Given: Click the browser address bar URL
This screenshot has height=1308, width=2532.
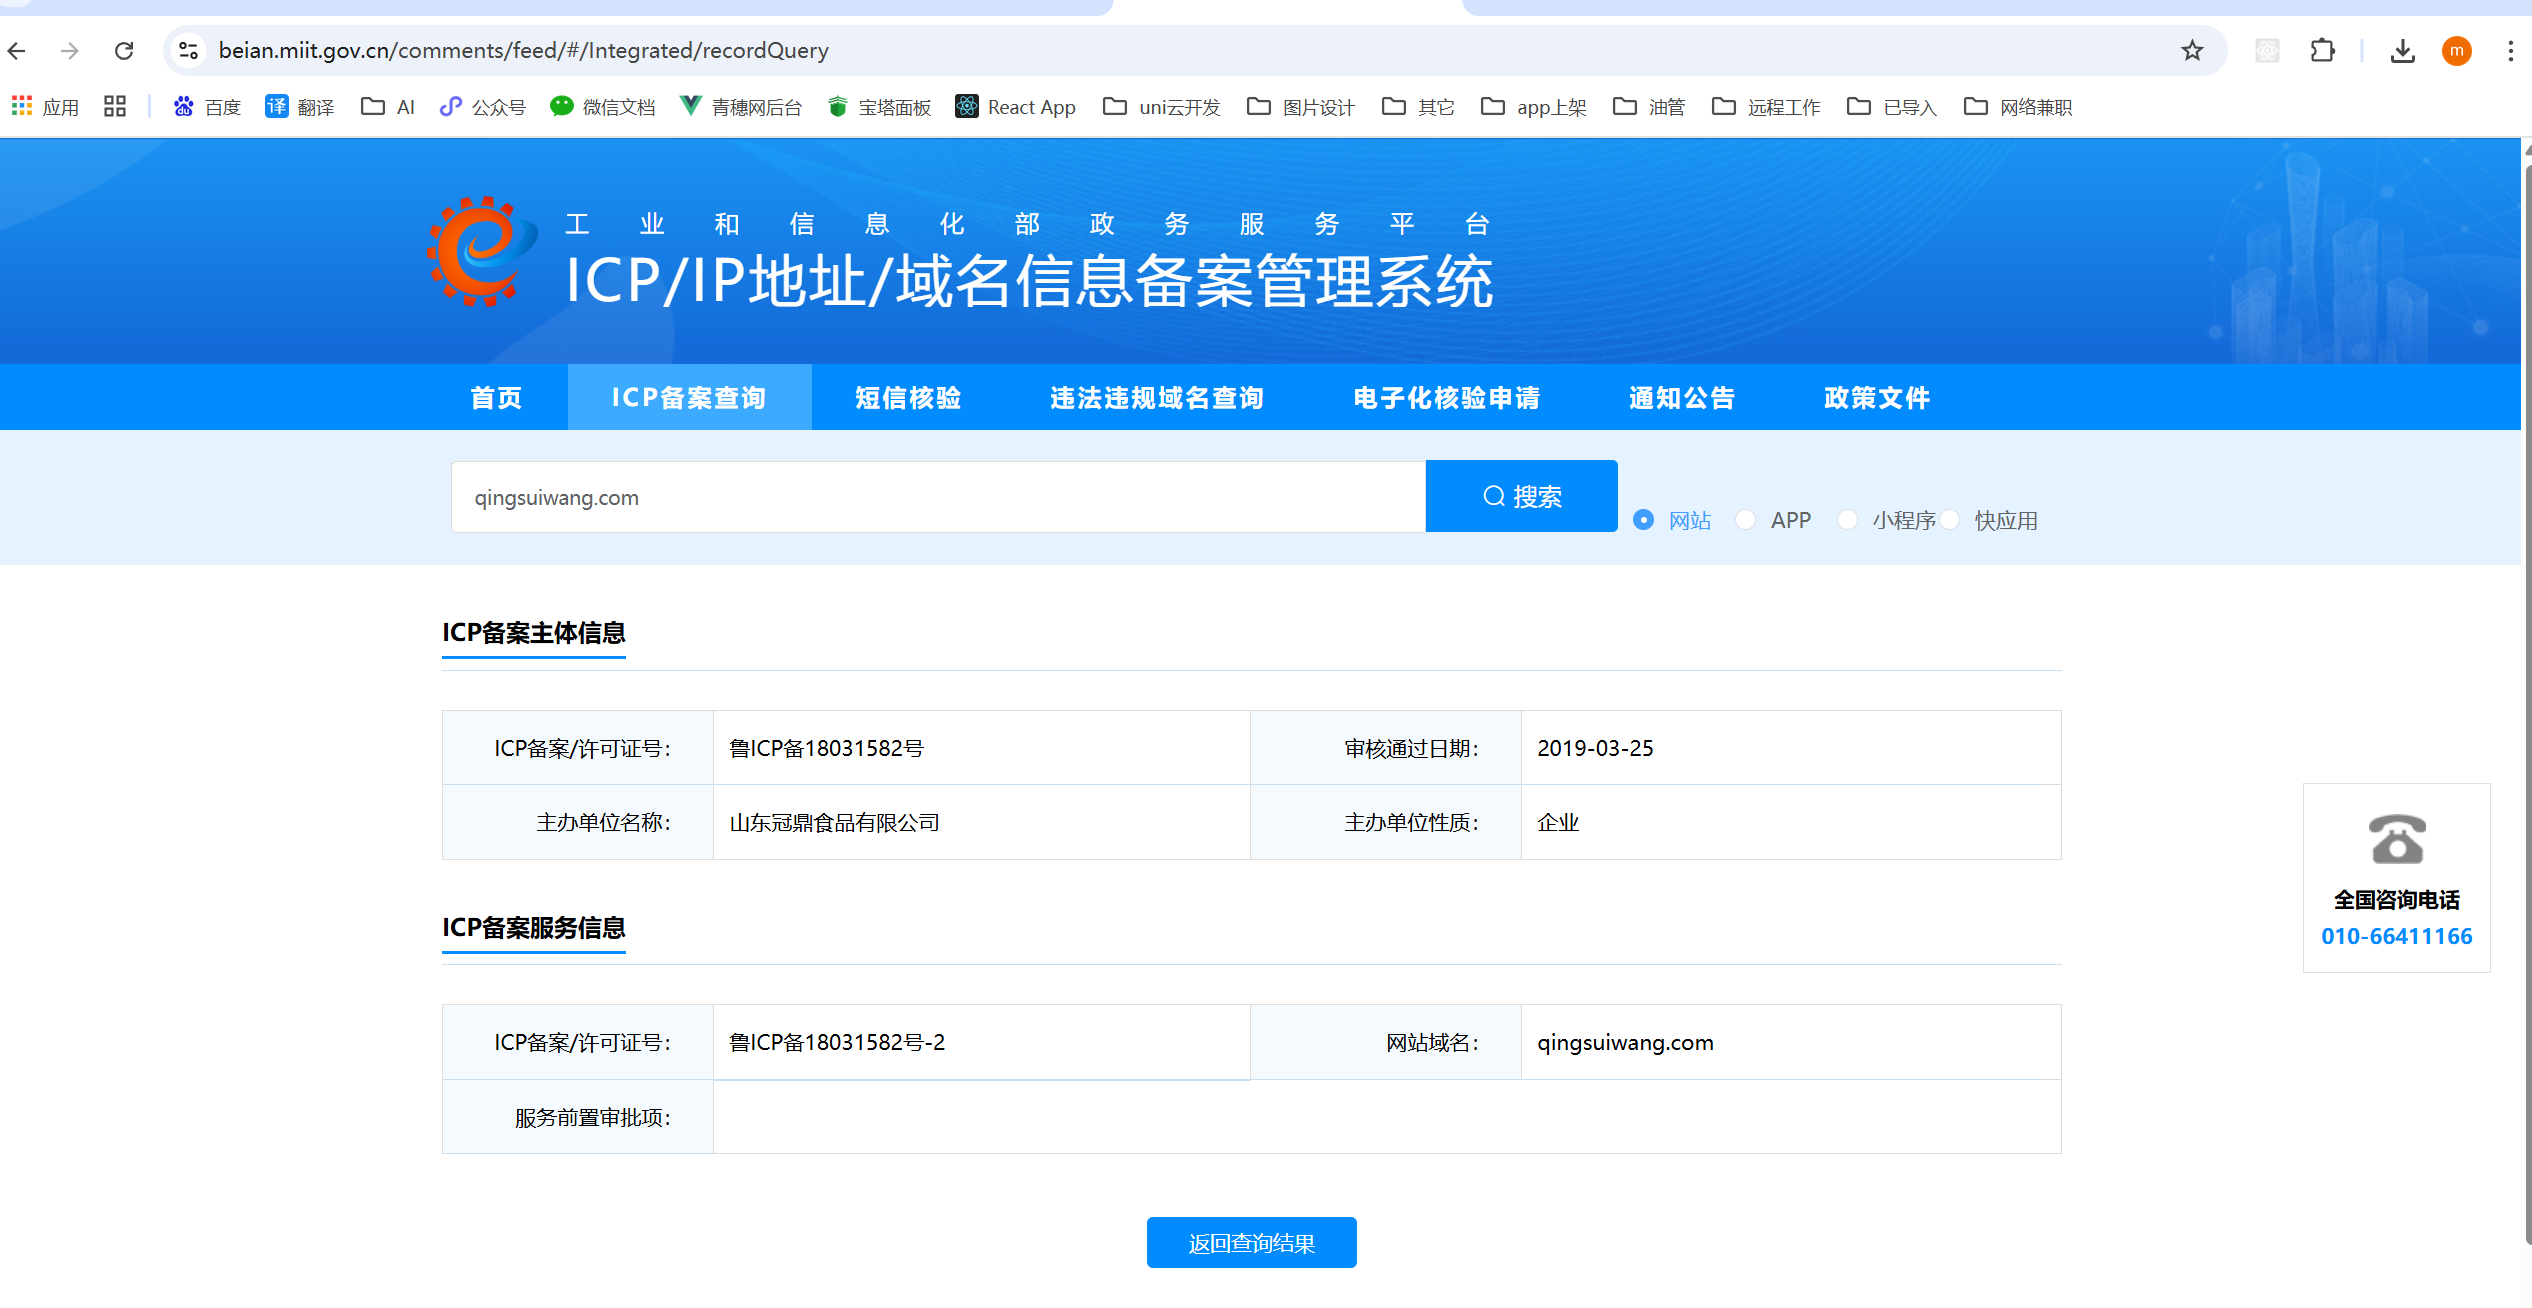Looking at the screenshot, I should coord(523,50).
